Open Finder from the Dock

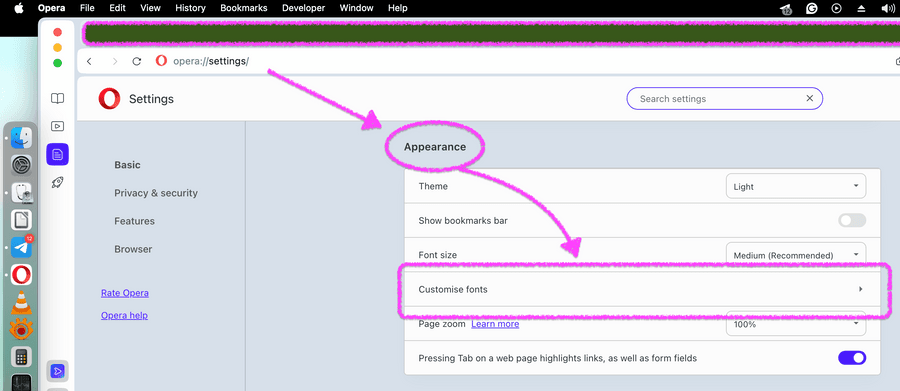tap(21, 138)
